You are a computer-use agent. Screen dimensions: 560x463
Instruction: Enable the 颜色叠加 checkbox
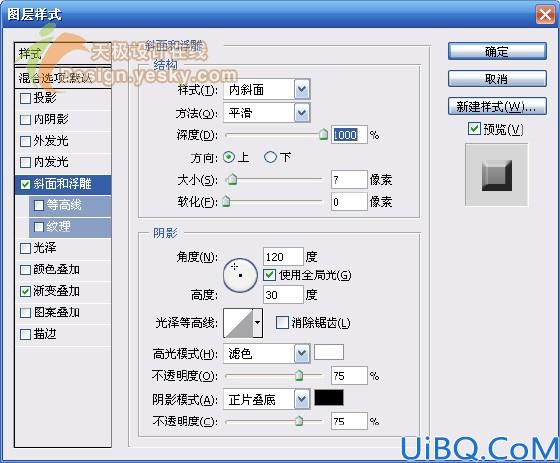coord(25,270)
